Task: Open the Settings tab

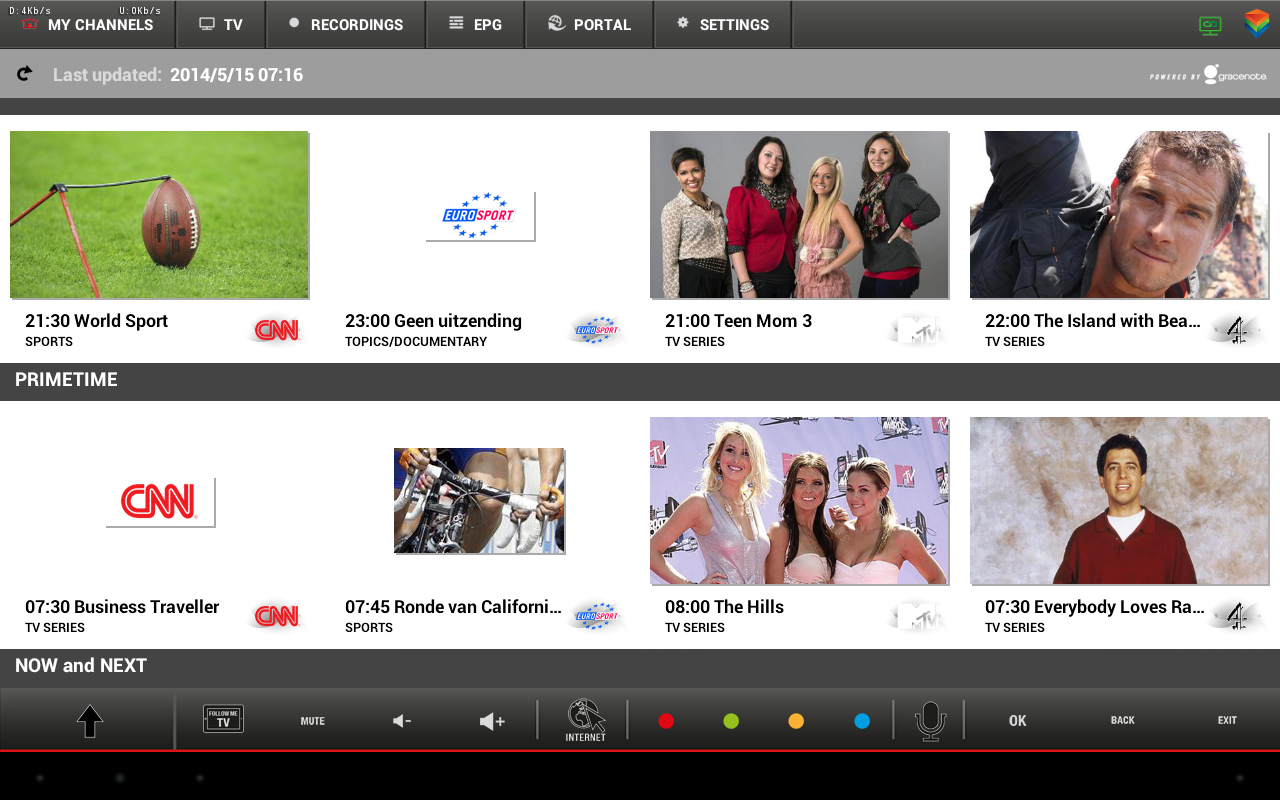Action: (723, 25)
